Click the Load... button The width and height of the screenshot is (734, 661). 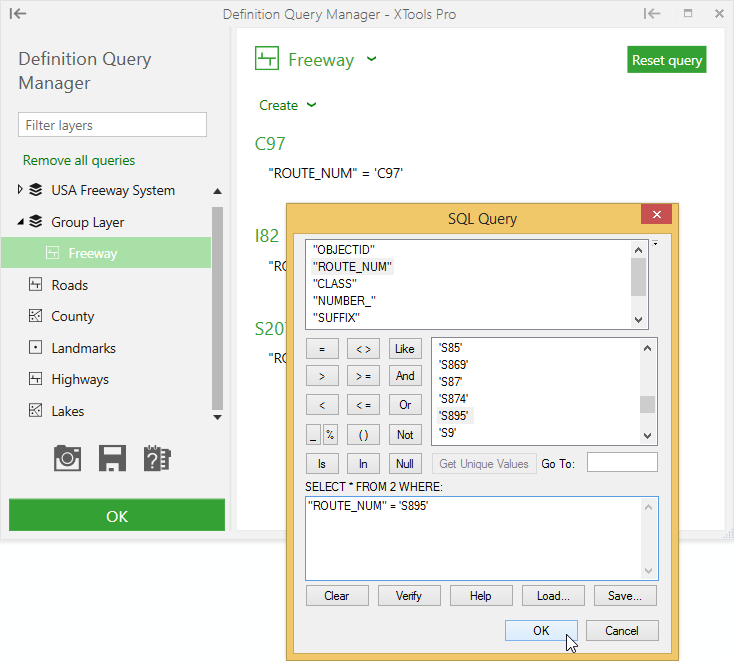click(x=553, y=595)
